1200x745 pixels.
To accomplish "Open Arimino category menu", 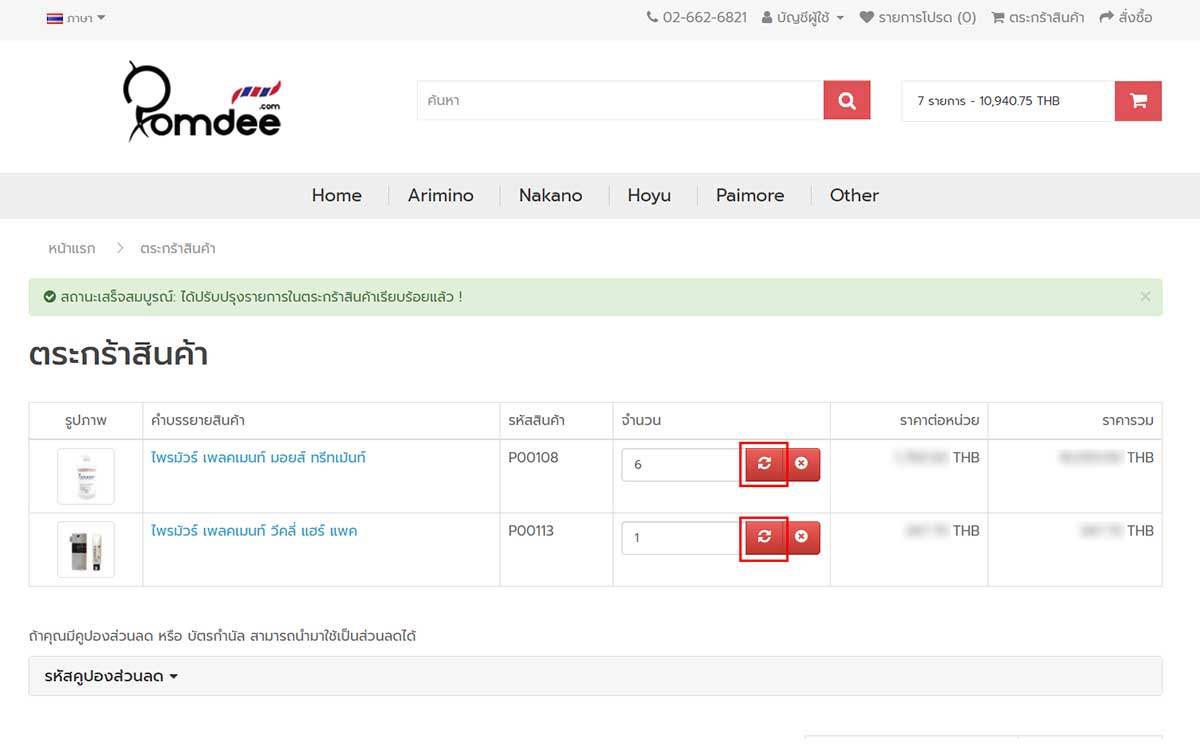I will tap(441, 195).
